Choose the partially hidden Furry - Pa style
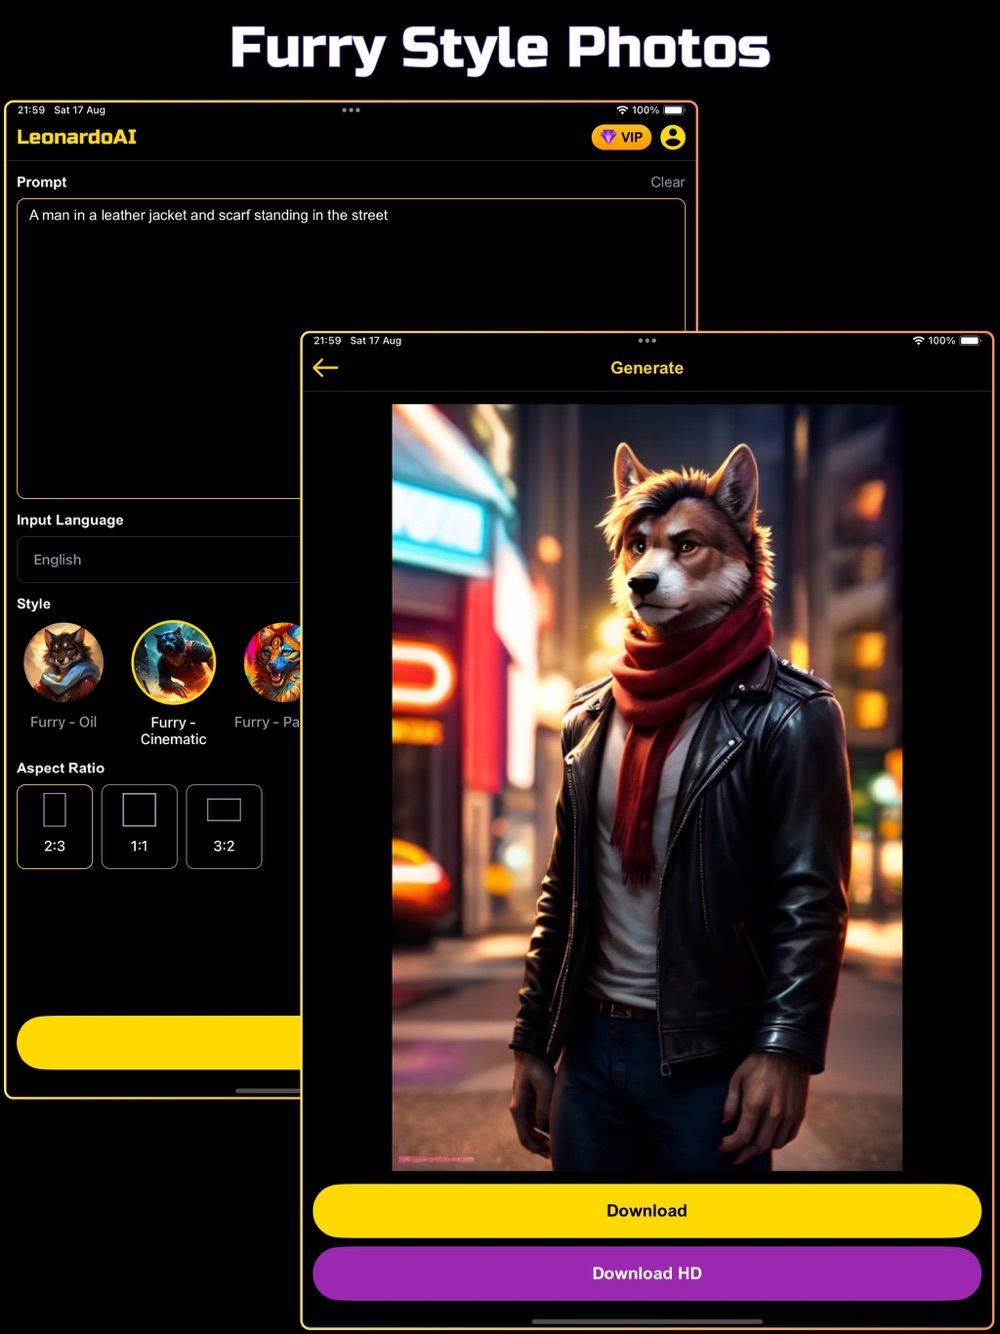The height and width of the screenshot is (1334, 1000). point(272,662)
